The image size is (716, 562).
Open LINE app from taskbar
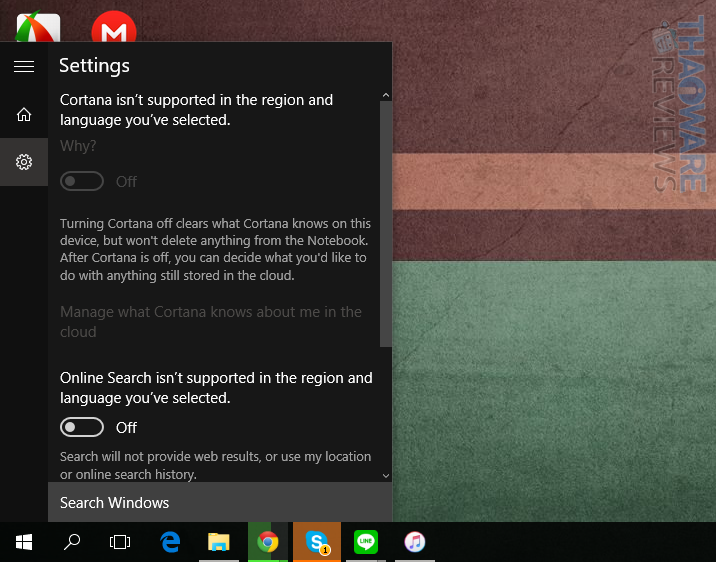tap(366, 542)
